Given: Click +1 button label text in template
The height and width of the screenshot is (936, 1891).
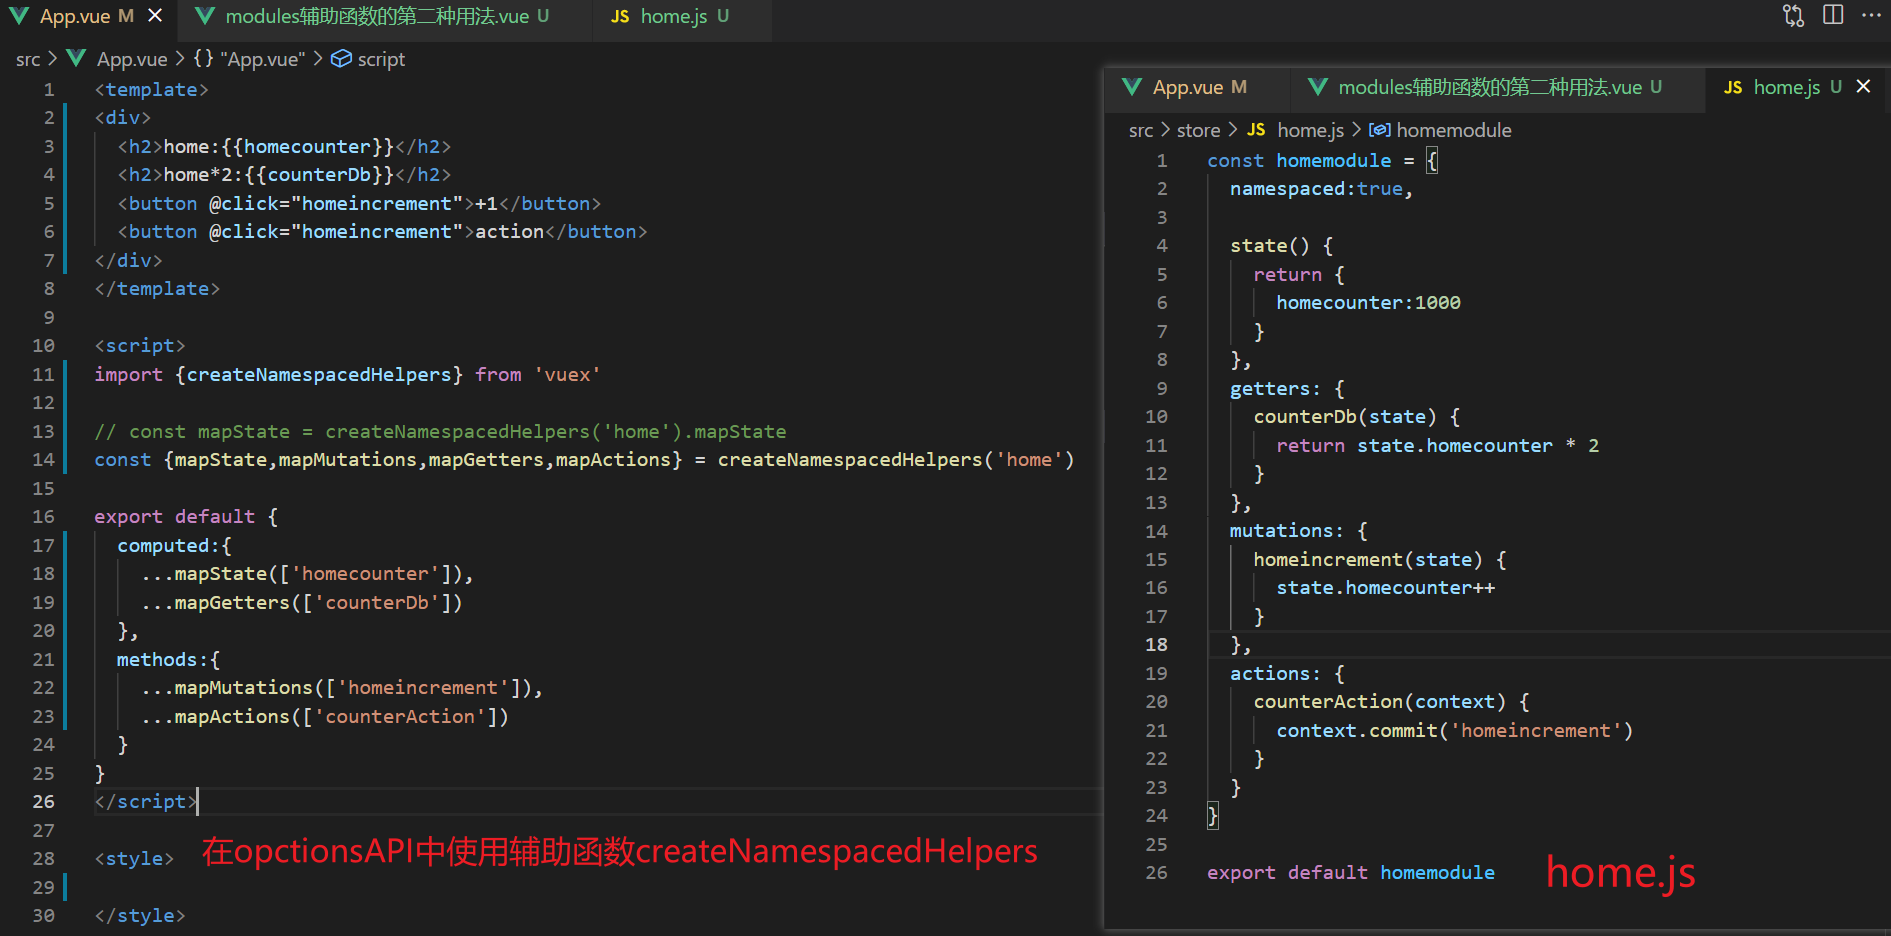Looking at the screenshot, I should [x=486, y=203].
